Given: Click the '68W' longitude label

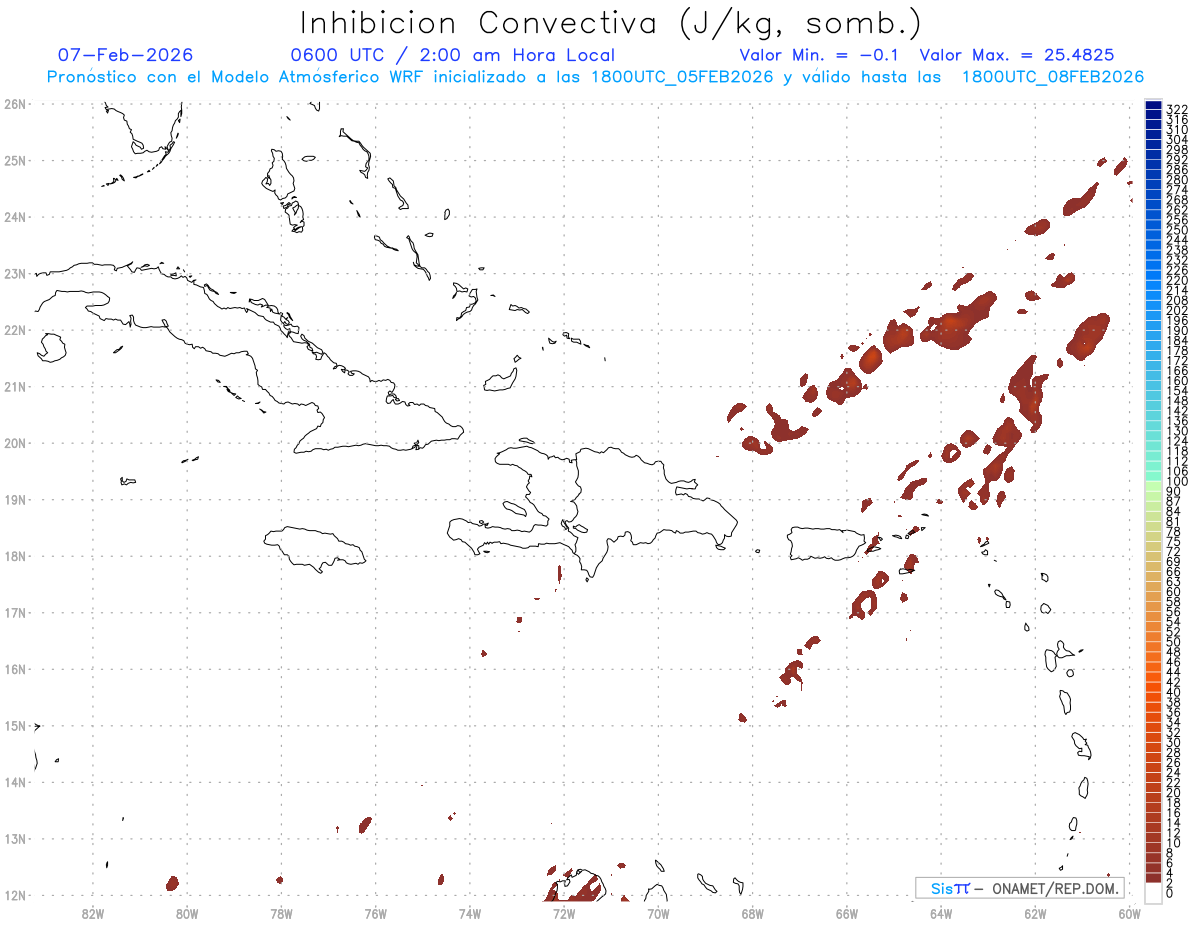Looking at the screenshot, I should click(x=752, y=913).
